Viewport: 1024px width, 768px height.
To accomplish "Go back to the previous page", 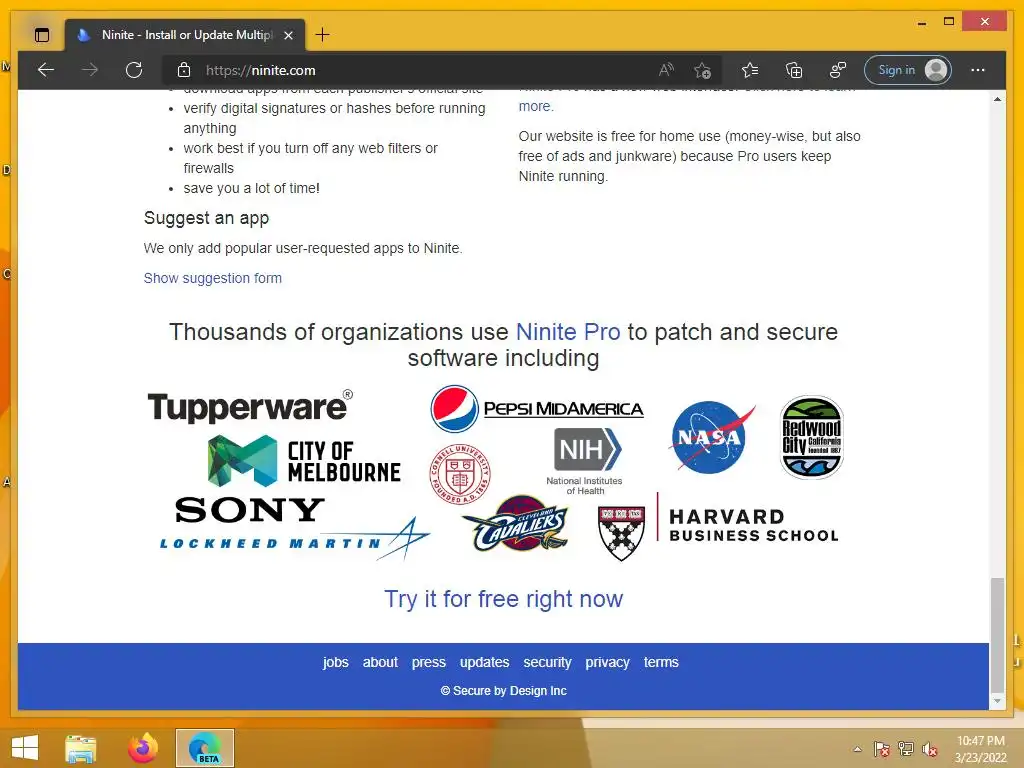I will click(x=46, y=70).
